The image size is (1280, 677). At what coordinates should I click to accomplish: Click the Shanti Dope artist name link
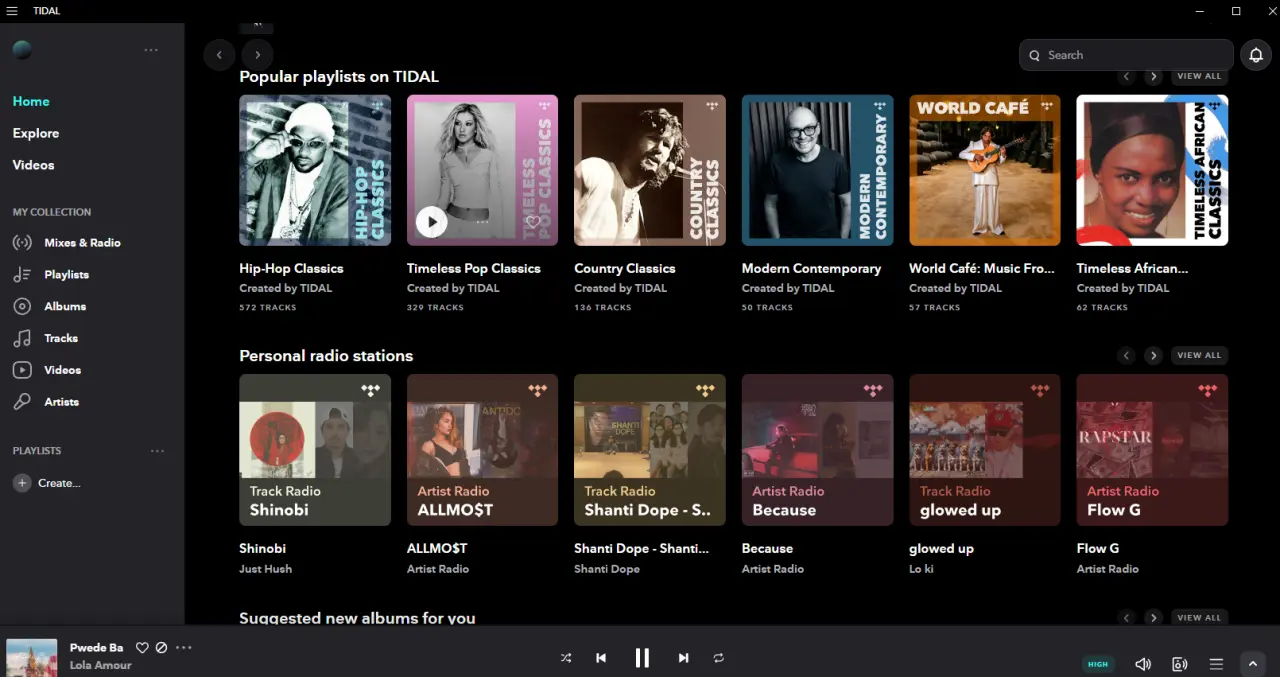606,569
